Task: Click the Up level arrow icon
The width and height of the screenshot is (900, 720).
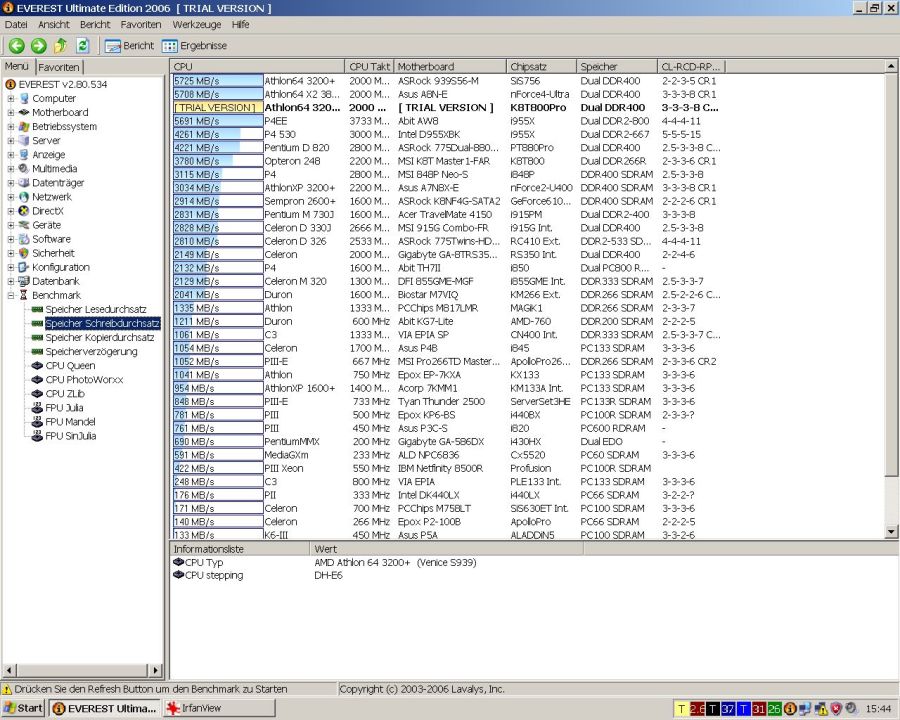Action: coord(60,45)
